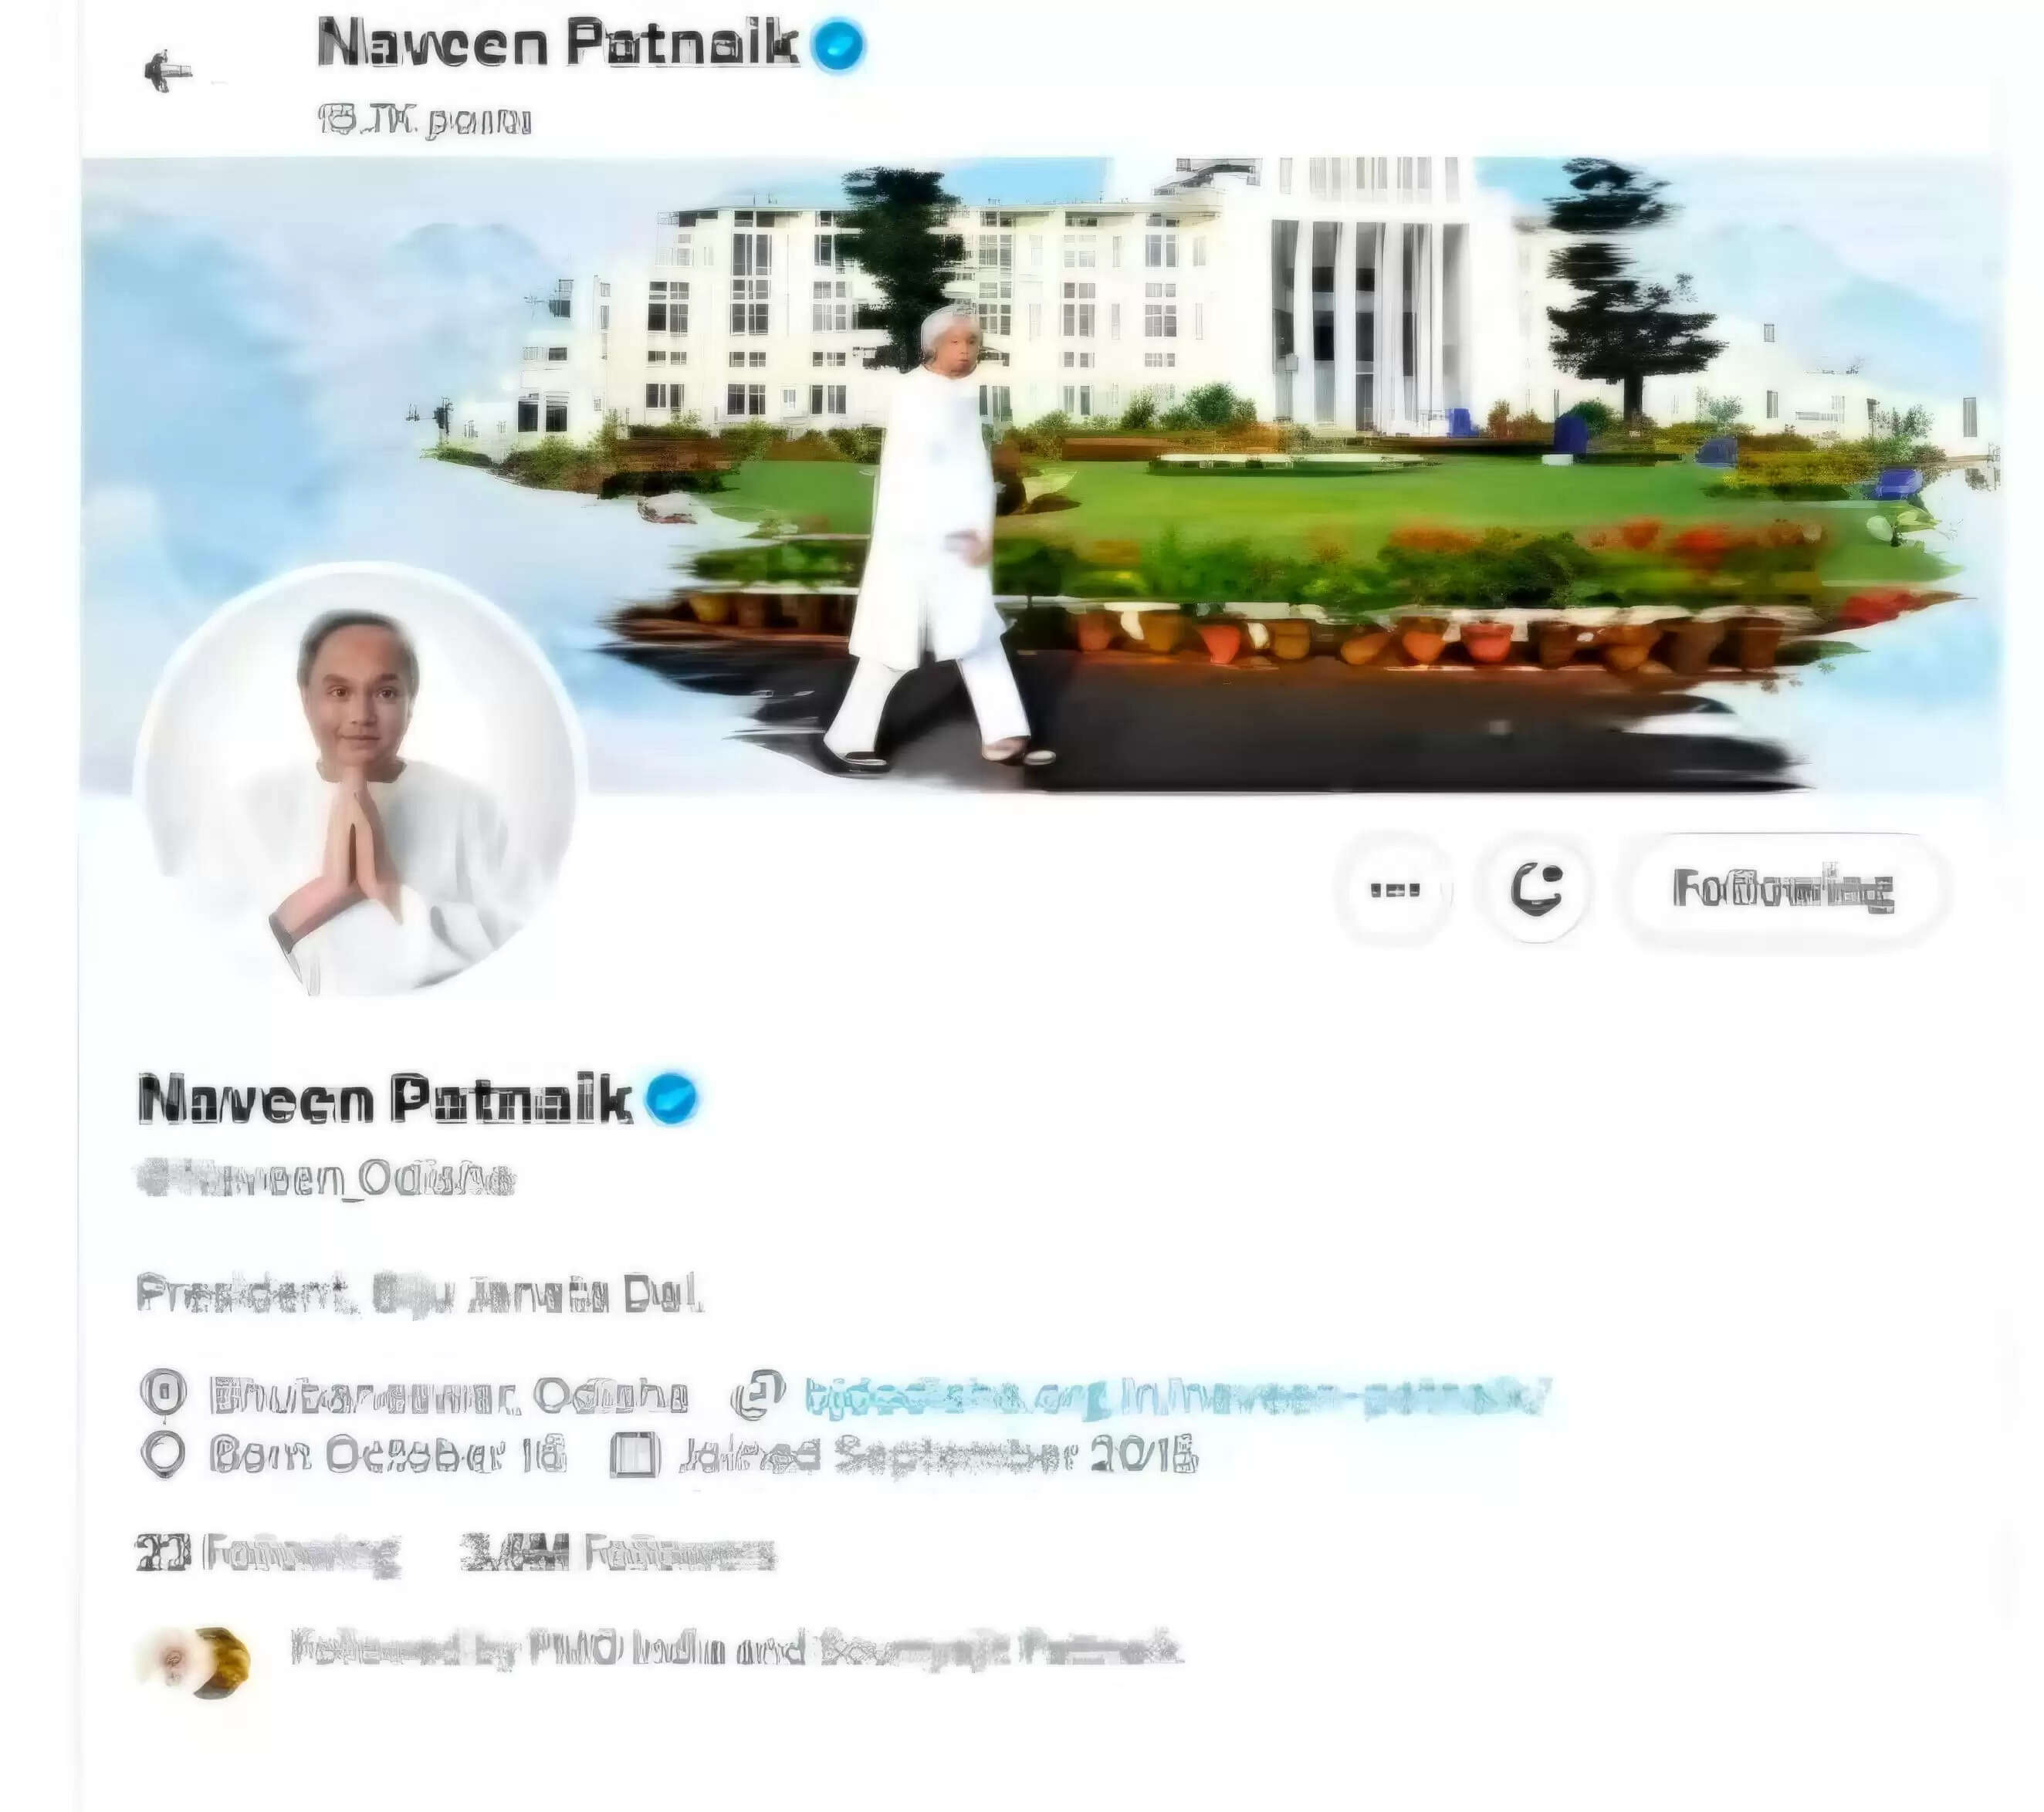Toggle the Following button
The width and height of the screenshot is (2044, 1812).
[x=1783, y=889]
